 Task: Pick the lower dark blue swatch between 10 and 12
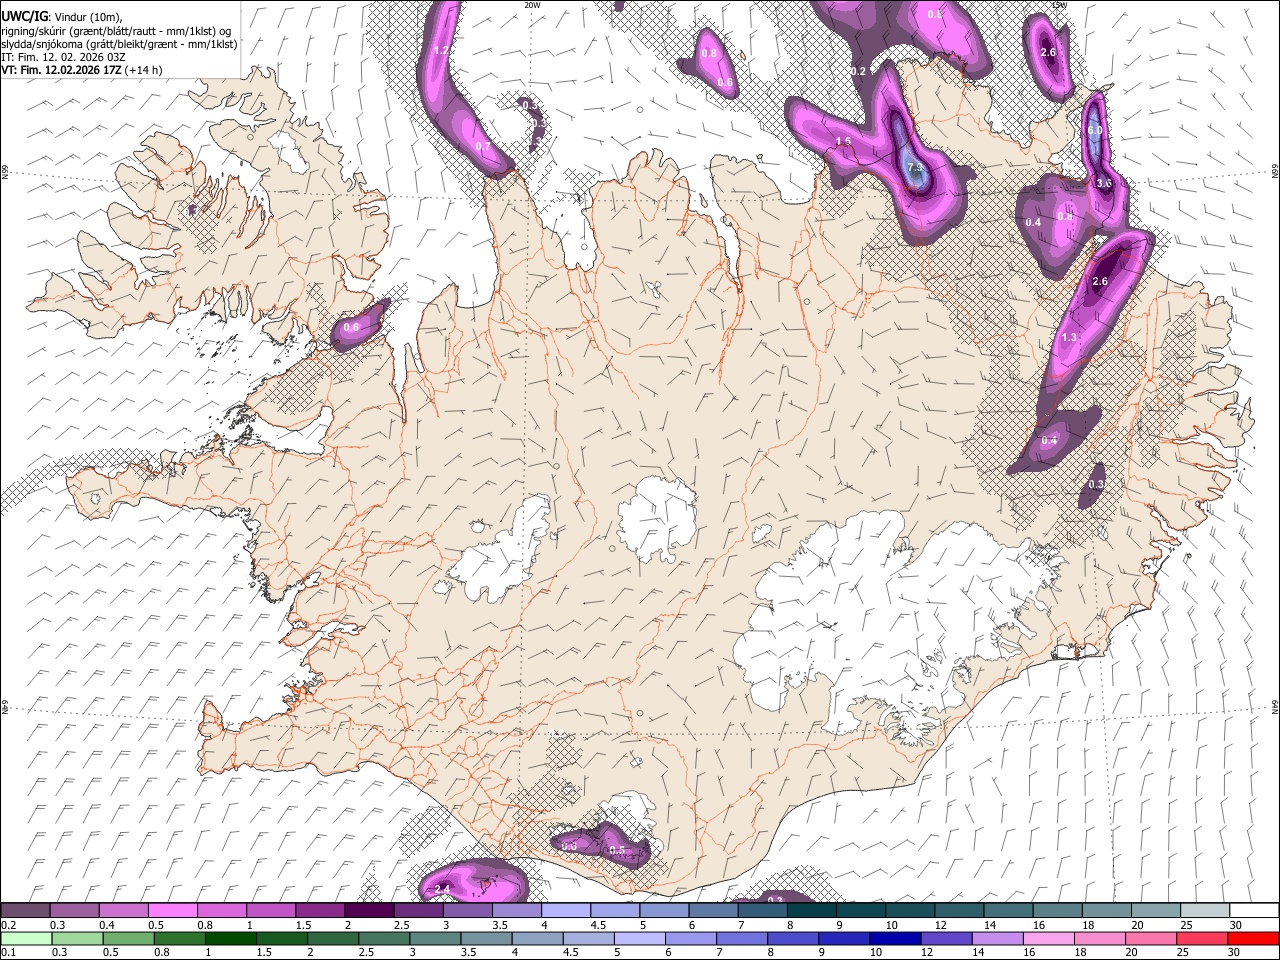point(894,938)
